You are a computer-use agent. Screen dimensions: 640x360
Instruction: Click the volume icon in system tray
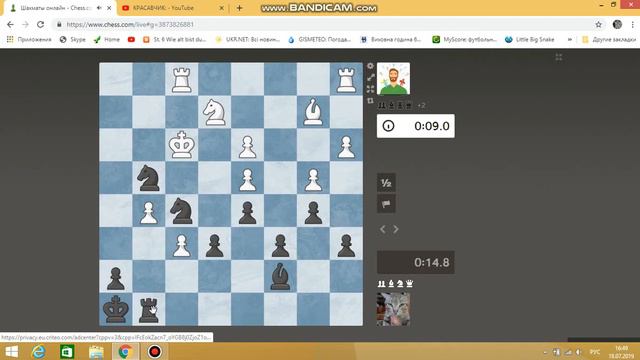click(x=578, y=352)
